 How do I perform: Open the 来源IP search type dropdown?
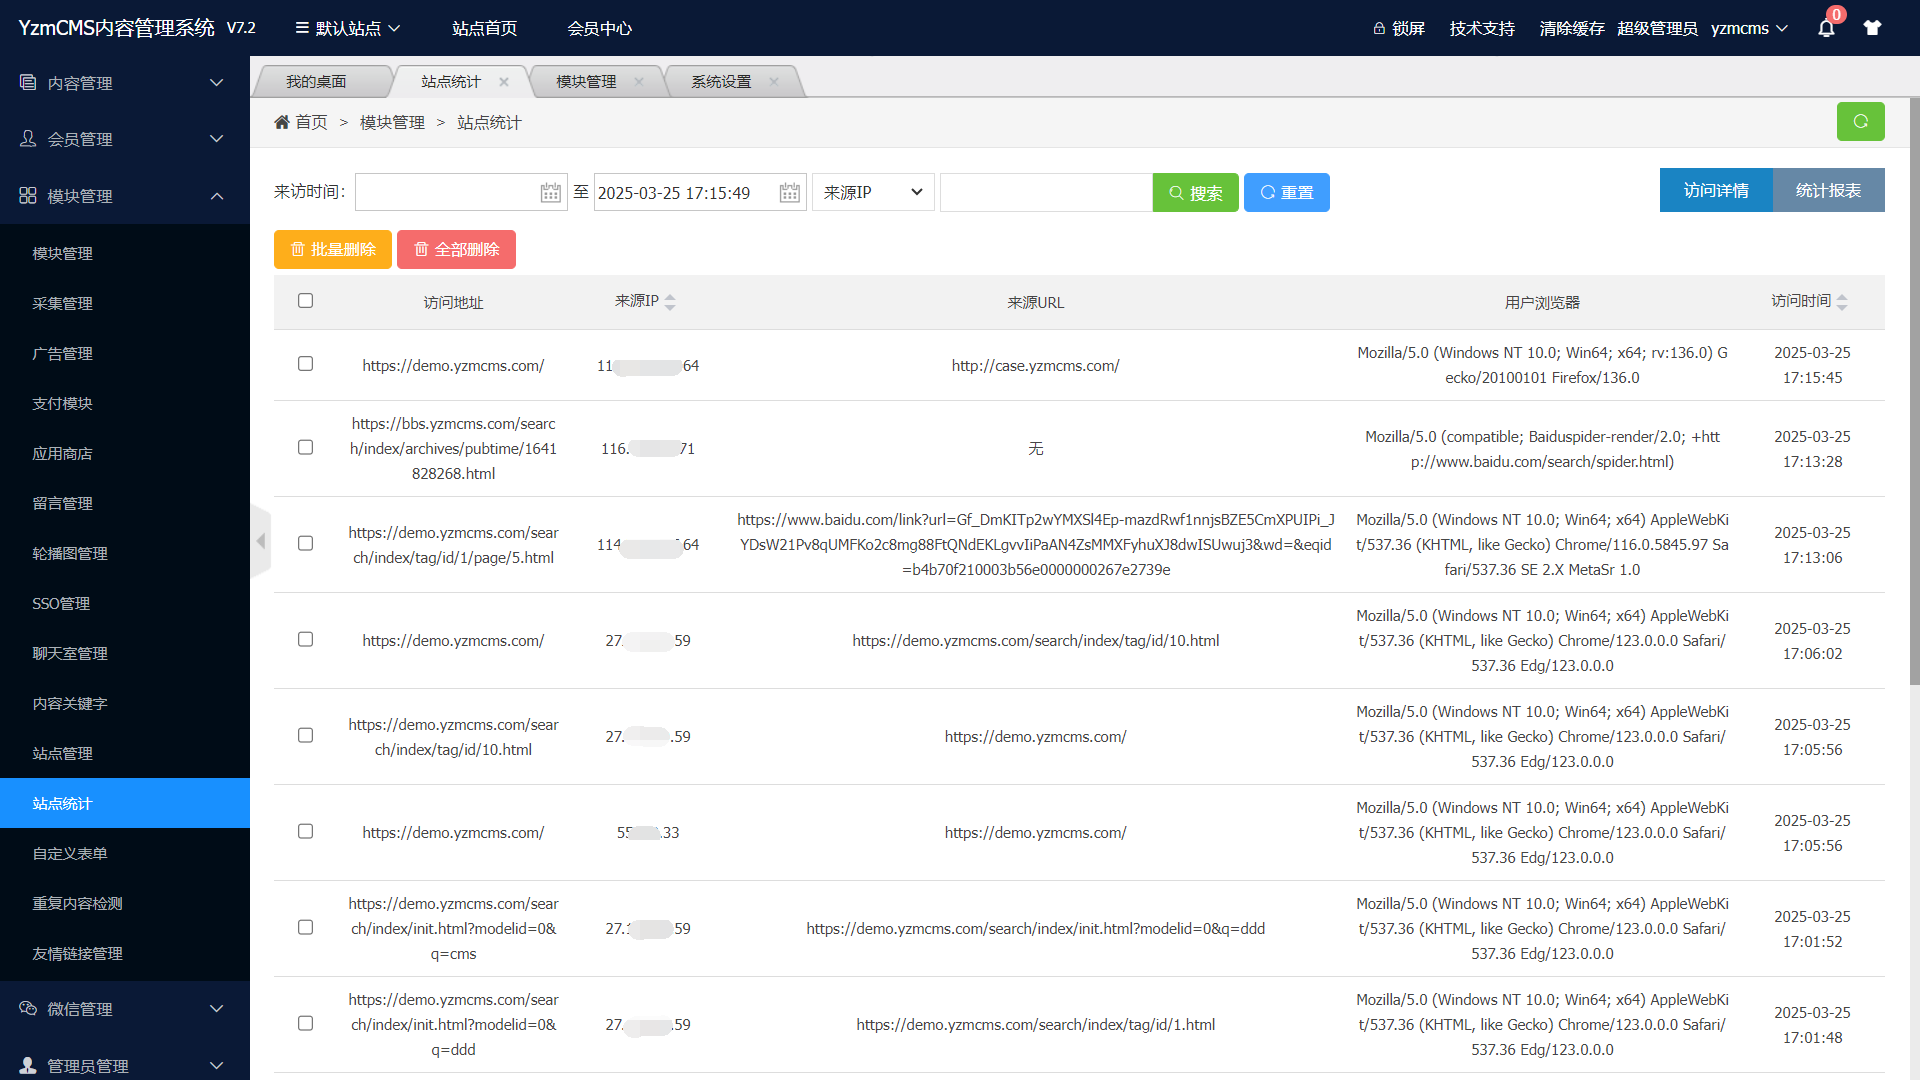pos(873,193)
